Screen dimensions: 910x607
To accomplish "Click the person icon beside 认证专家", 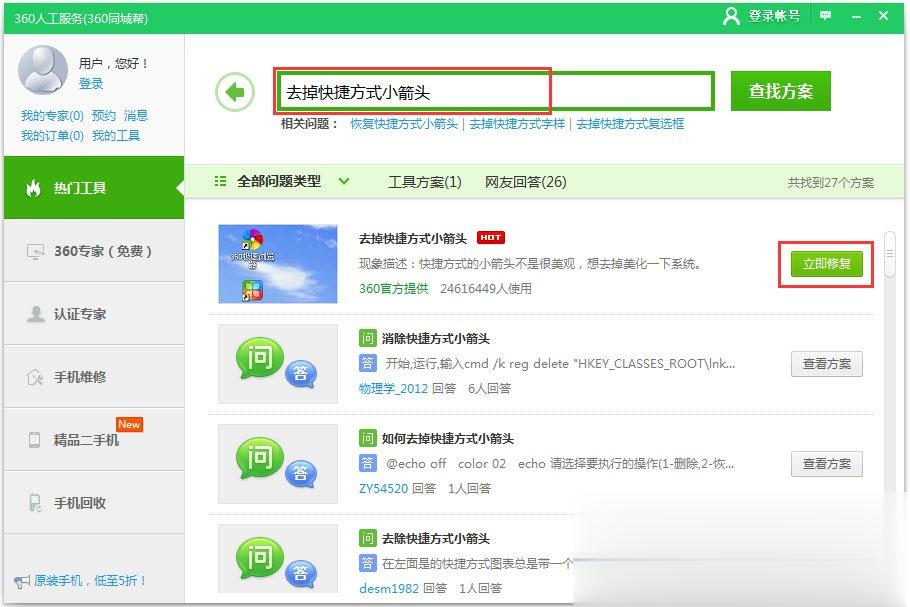I will [35, 314].
